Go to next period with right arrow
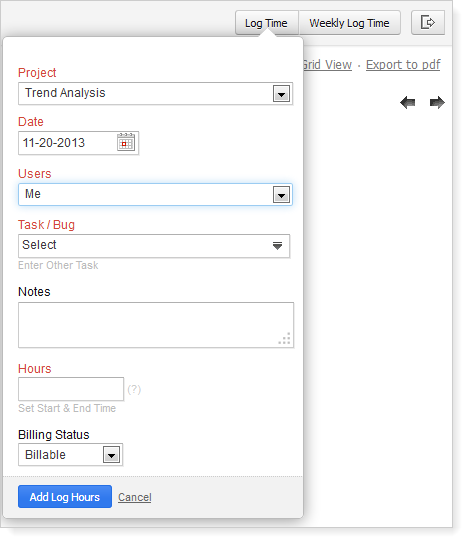The image size is (468, 543). point(437,103)
